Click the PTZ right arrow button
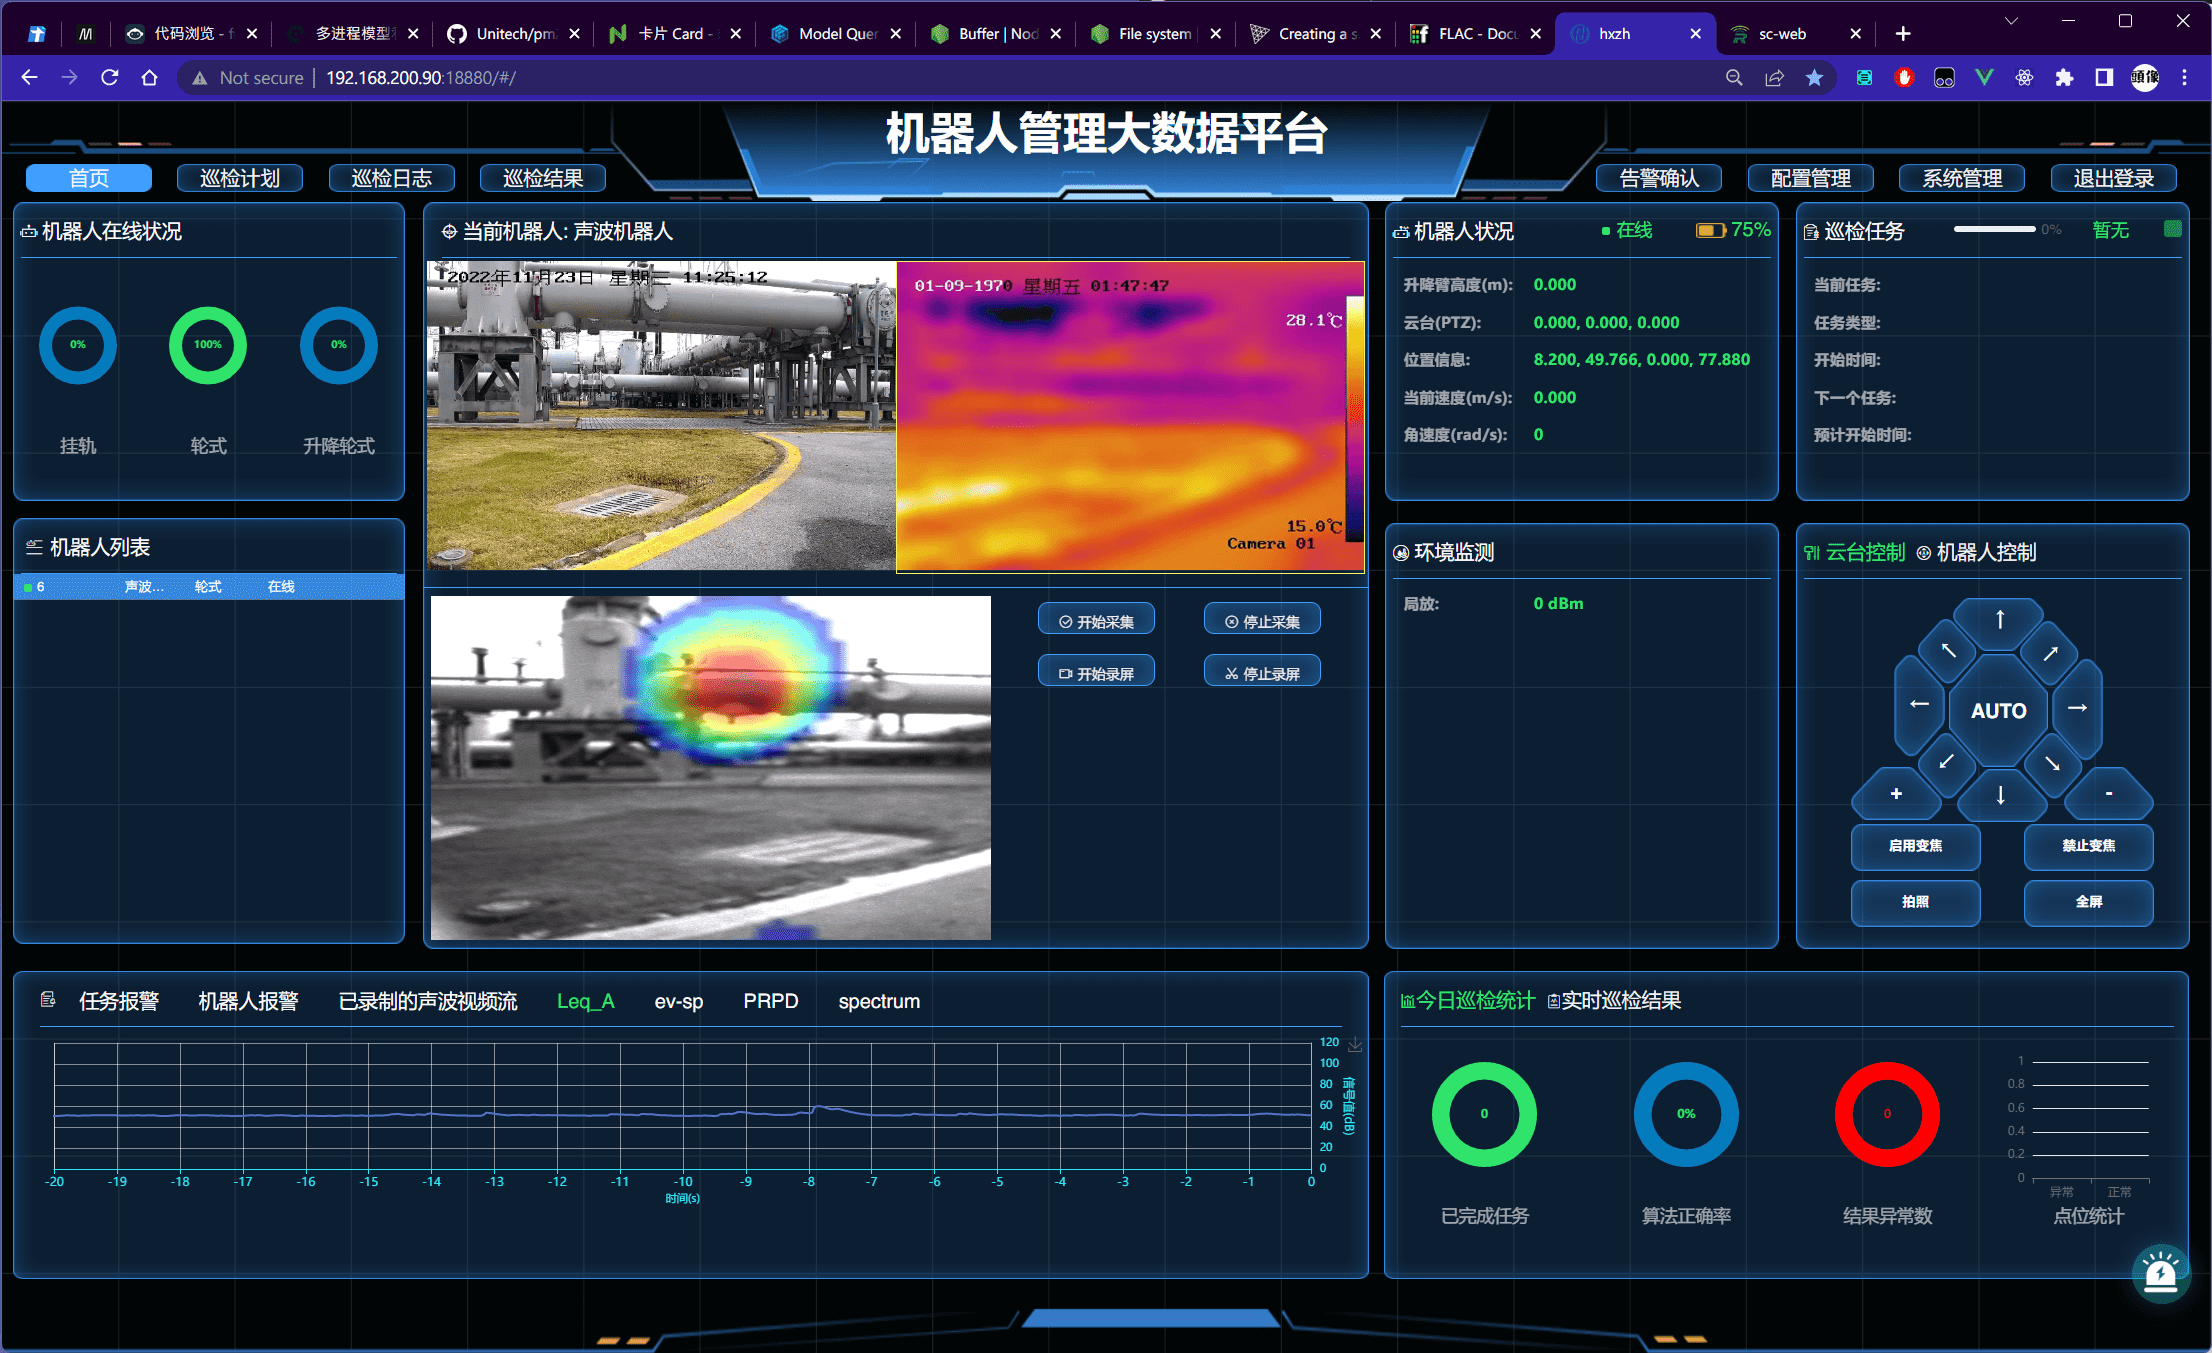The height and width of the screenshot is (1353, 2212). (x=2077, y=708)
